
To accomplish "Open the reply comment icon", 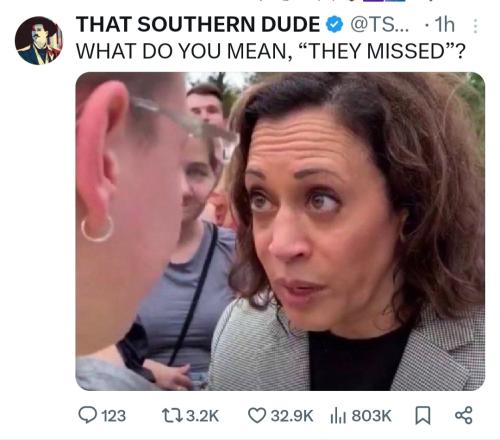I will 88,415.
